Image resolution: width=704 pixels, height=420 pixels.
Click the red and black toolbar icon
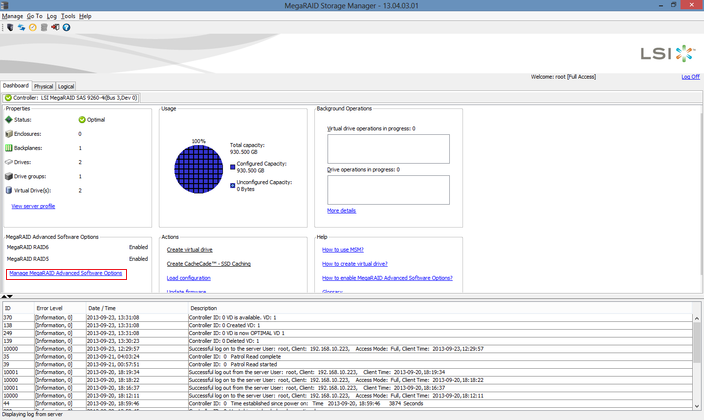(54, 27)
